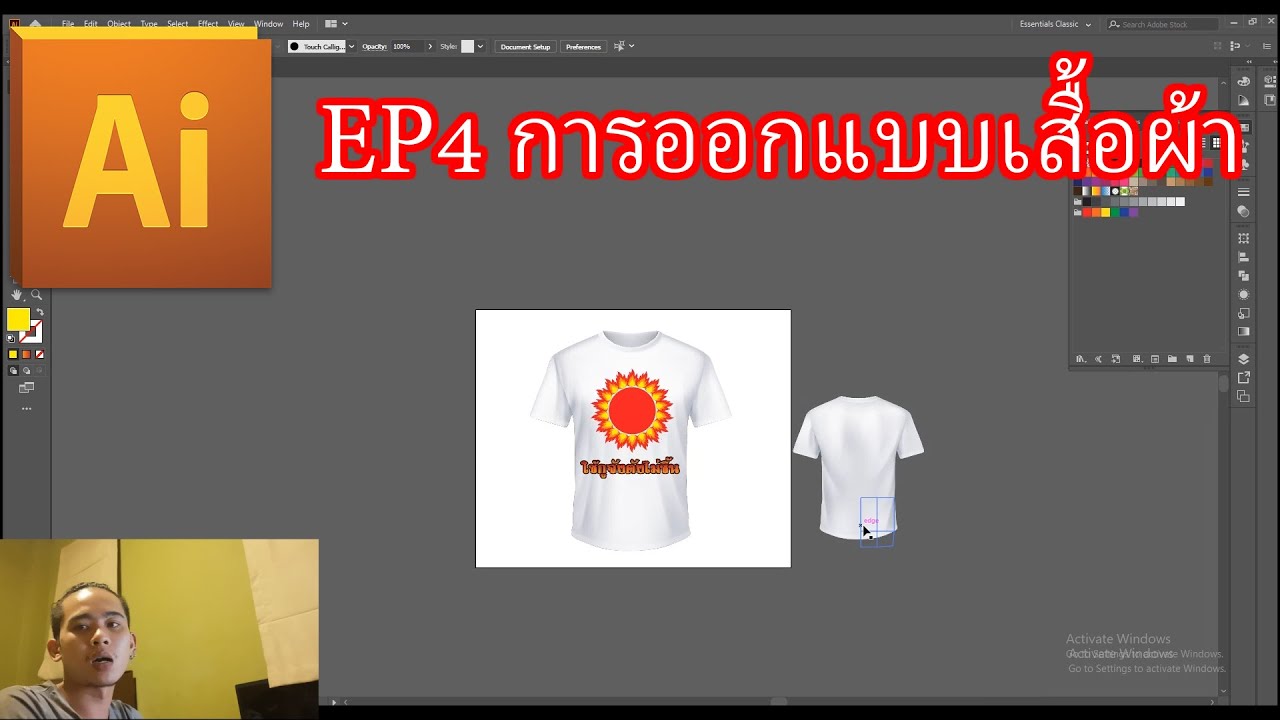Swap fill and stroke colors
1280x720 pixels.
pos(40,314)
